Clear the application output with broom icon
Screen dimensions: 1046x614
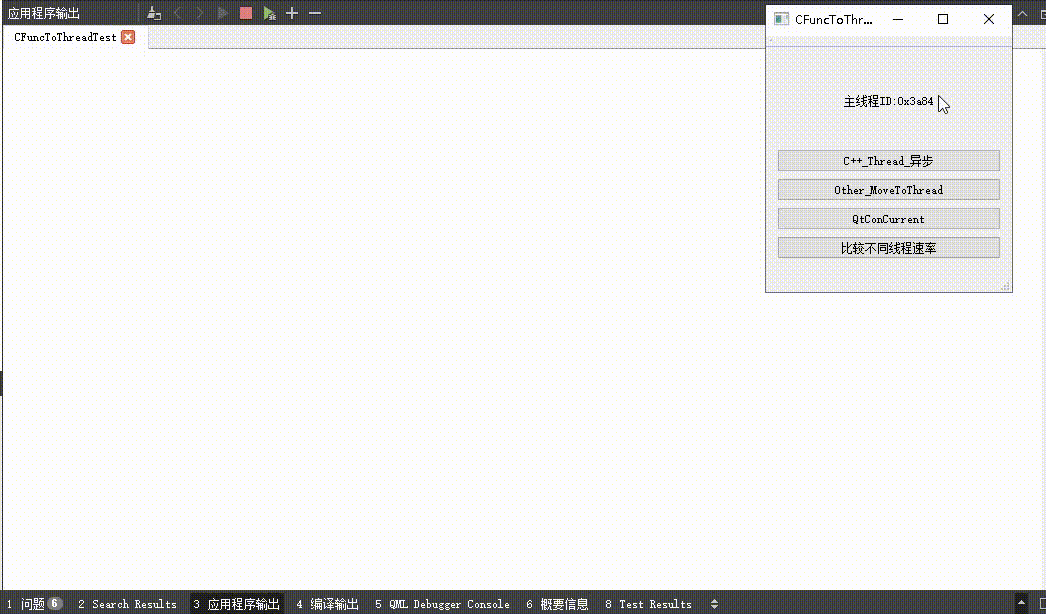click(154, 13)
